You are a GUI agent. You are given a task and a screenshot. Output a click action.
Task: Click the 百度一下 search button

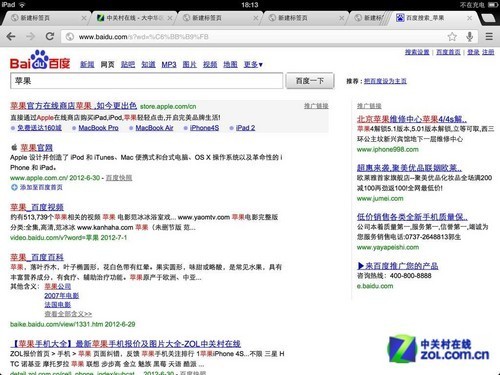click(x=310, y=81)
